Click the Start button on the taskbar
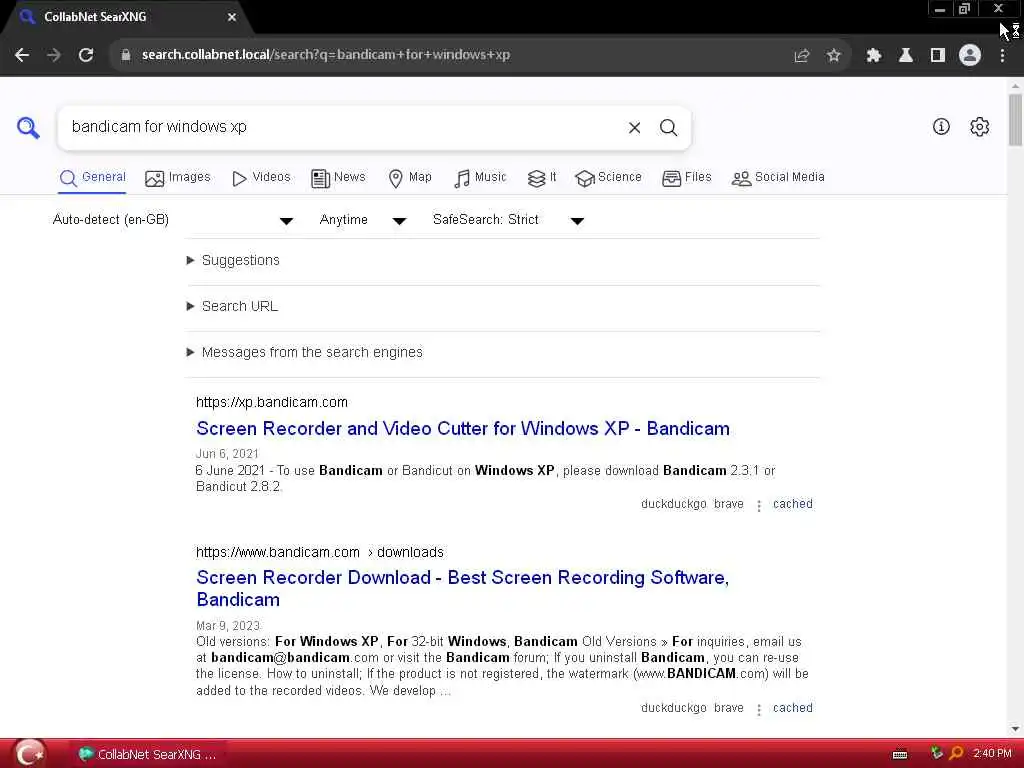The height and width of the screenshot is (768, 1024). pyautogui.click(x=29, y=754)
